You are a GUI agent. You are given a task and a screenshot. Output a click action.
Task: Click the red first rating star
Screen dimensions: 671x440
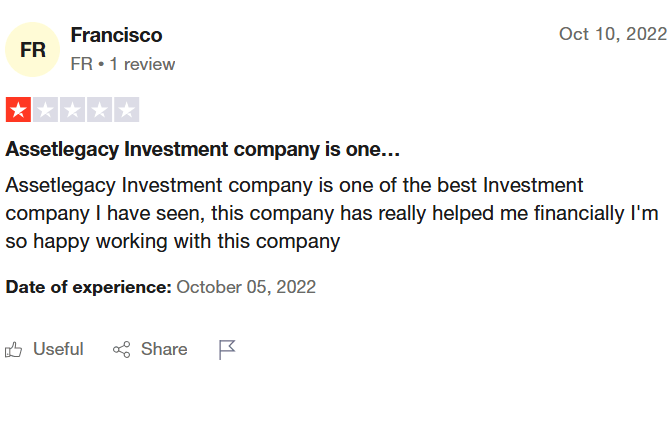[x=18, y=110]
